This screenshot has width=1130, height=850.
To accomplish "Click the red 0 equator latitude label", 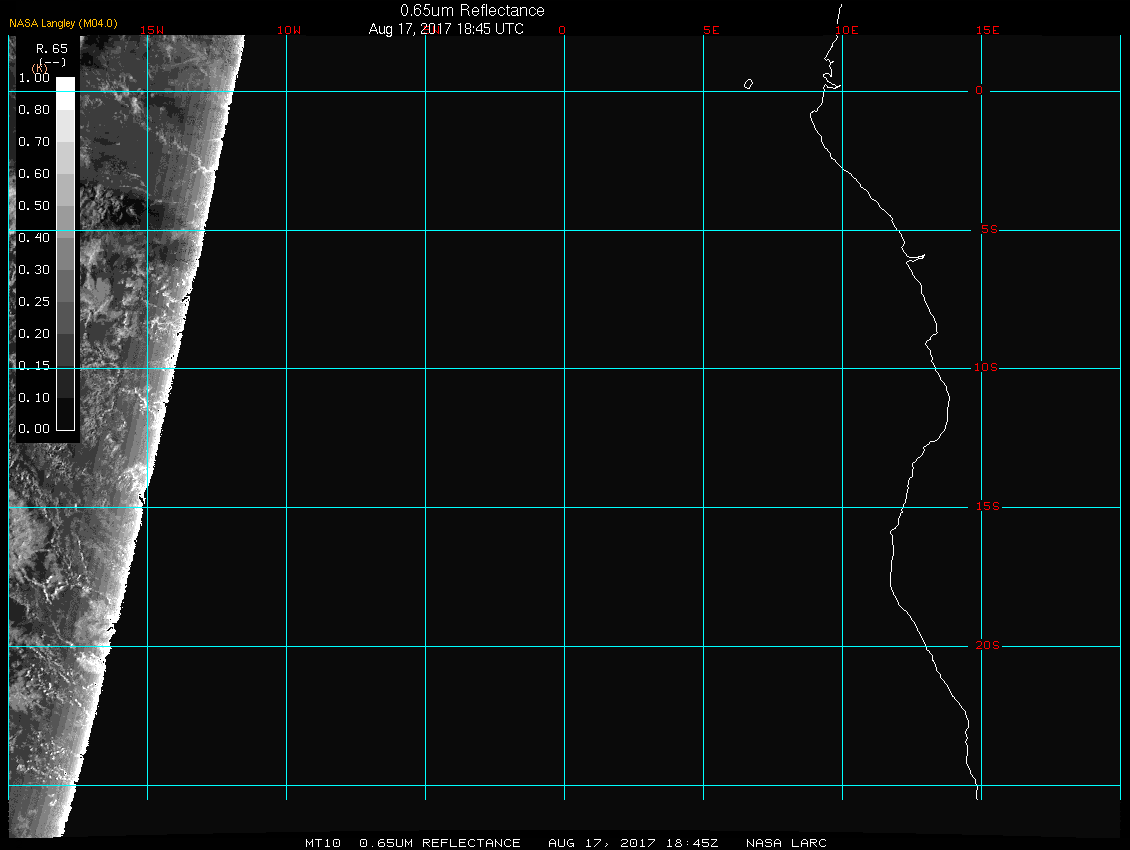I will [x=979, y=91].
